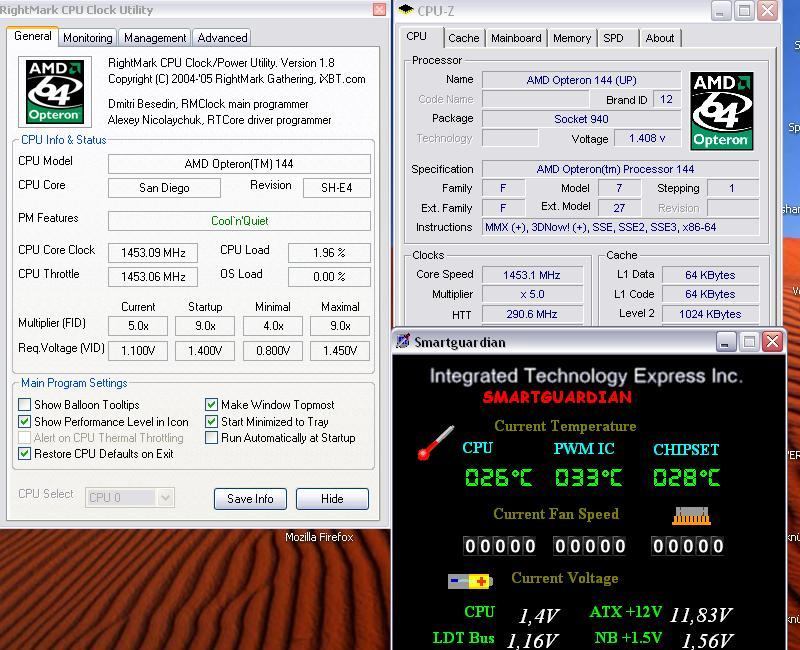Open the Management tab

click(x=155, y=38)
